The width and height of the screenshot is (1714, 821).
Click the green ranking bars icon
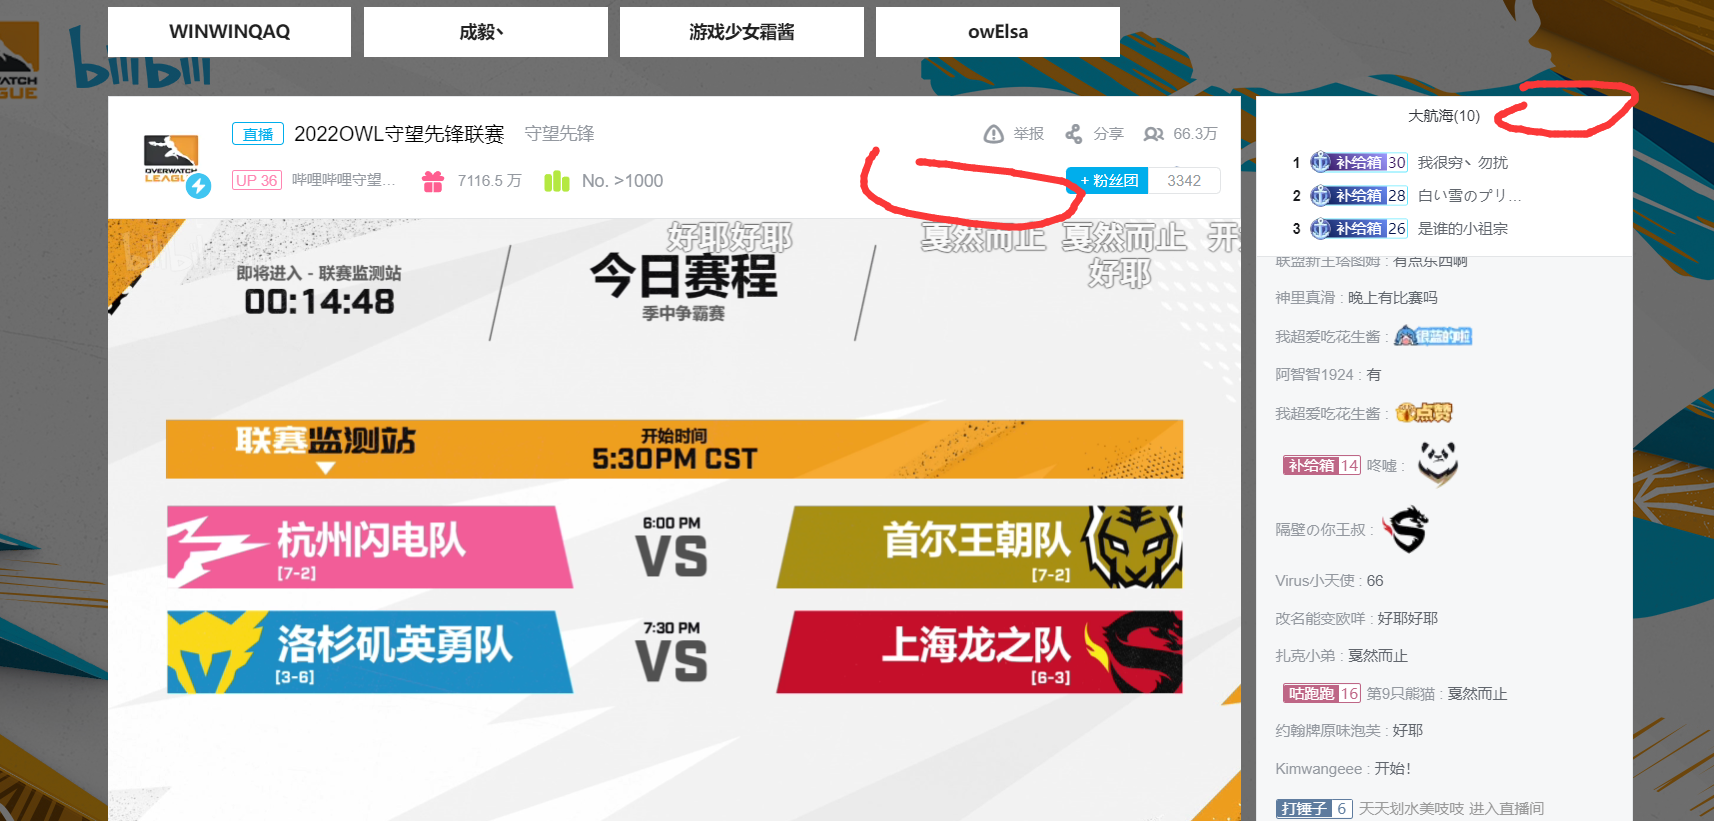pyautogui.click(x=556, y=181)
